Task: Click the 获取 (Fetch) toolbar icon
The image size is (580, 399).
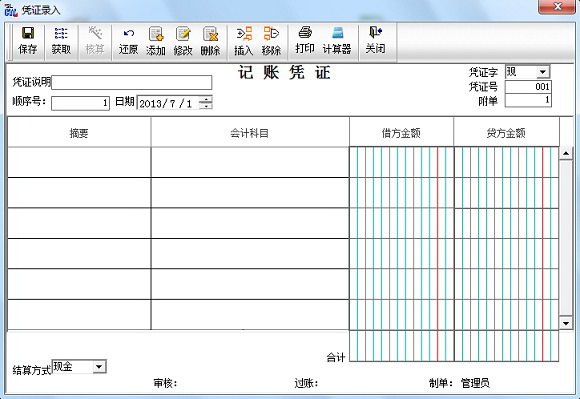Action: (61, 41)
